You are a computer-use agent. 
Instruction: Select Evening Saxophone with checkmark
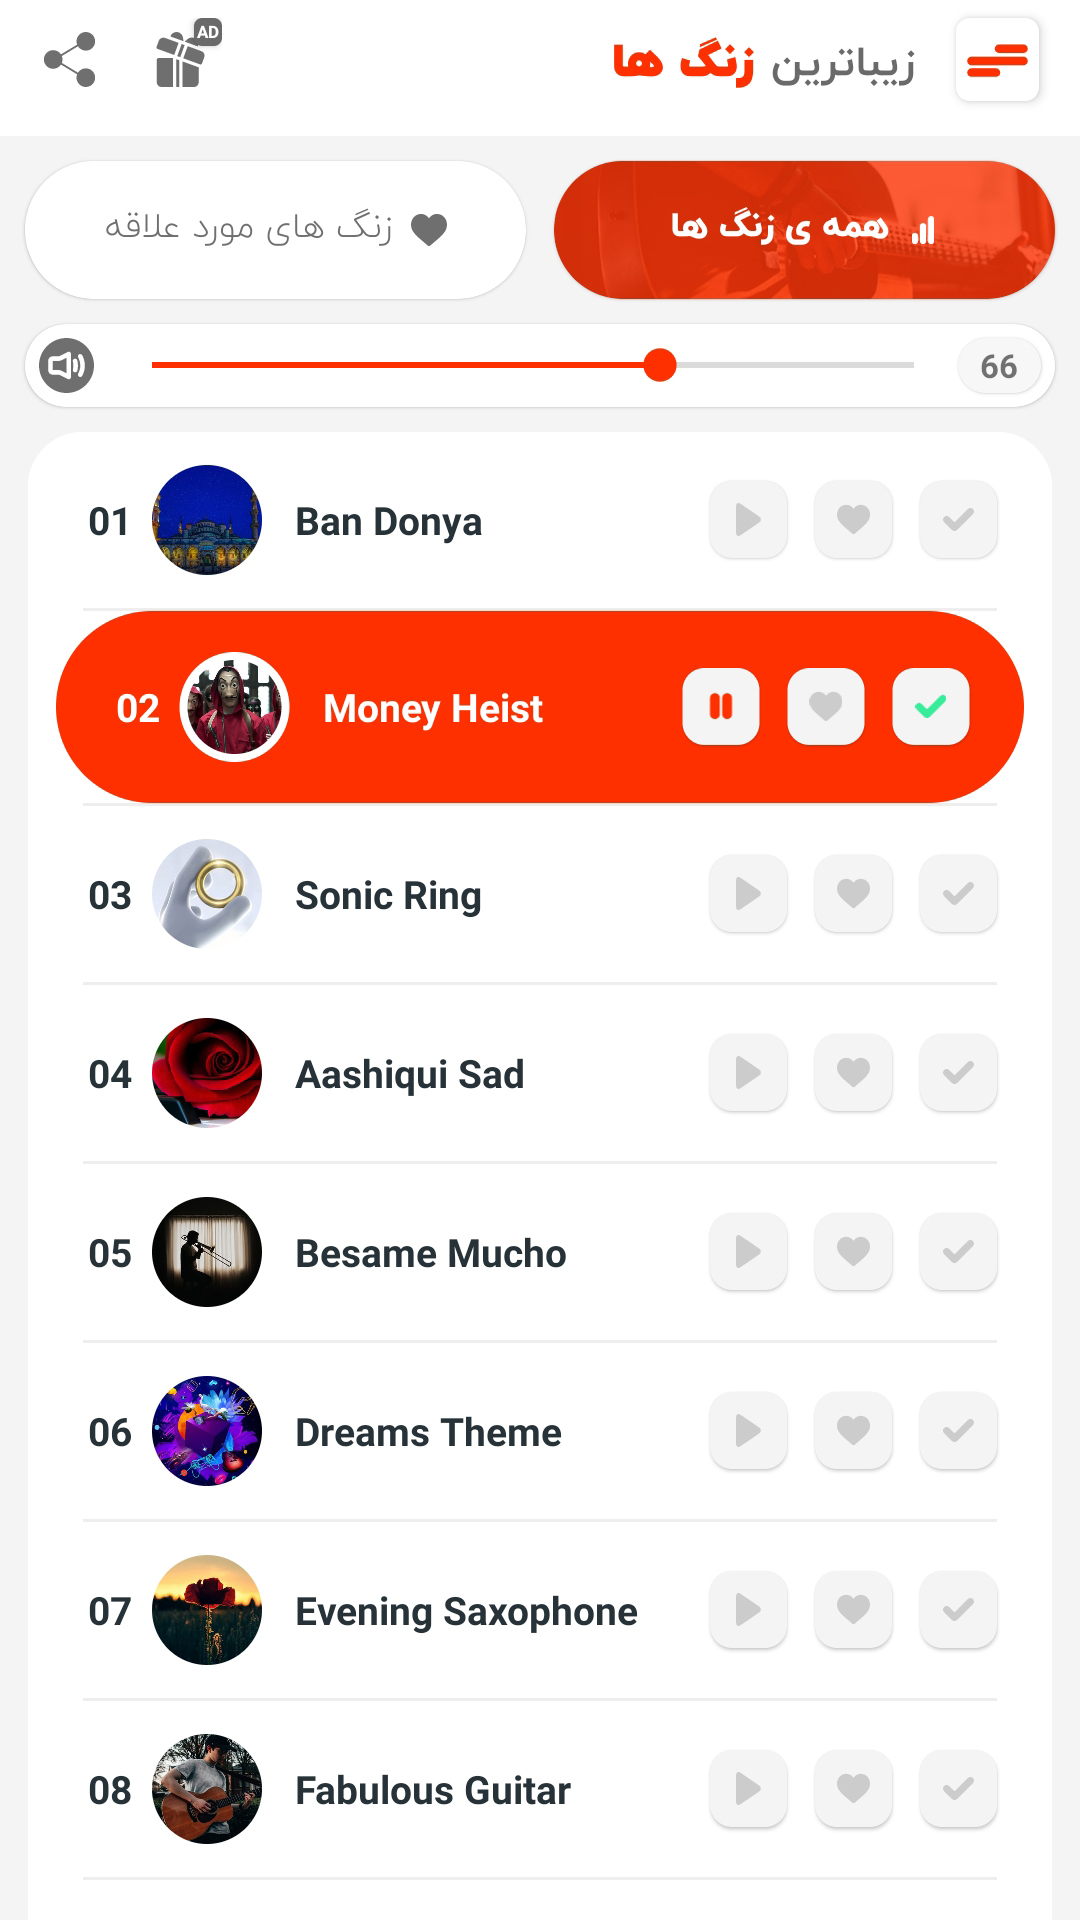tap(958, 1610)
